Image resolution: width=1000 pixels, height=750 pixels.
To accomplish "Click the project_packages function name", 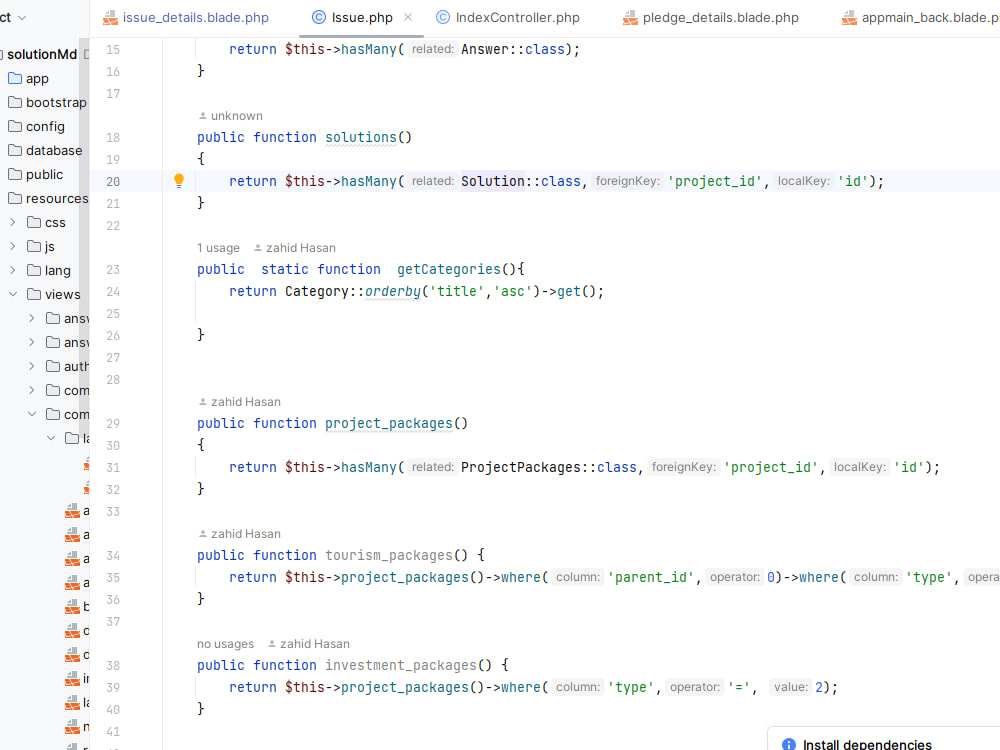I will point(389,423).
